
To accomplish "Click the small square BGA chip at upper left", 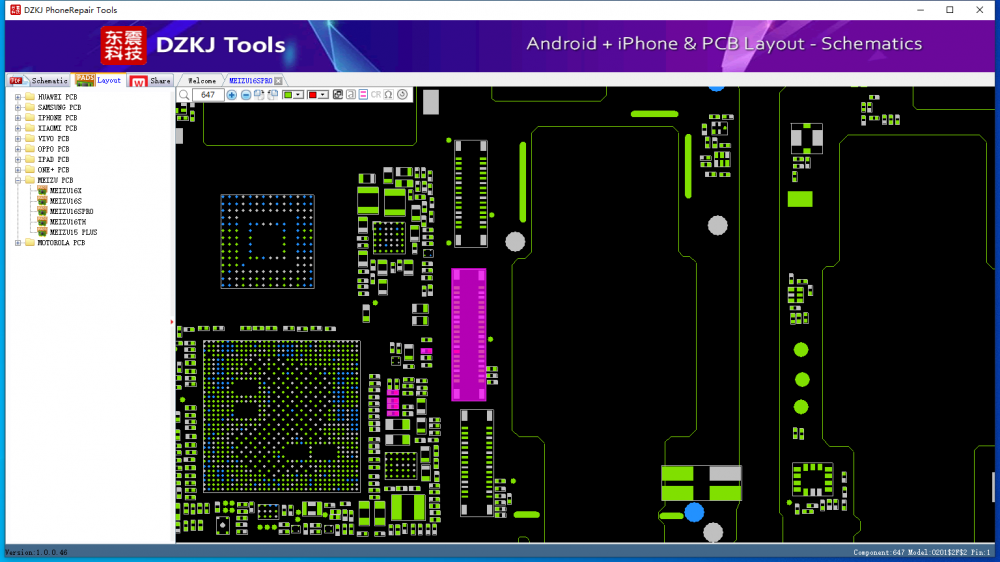I will [x=267, y=242].
